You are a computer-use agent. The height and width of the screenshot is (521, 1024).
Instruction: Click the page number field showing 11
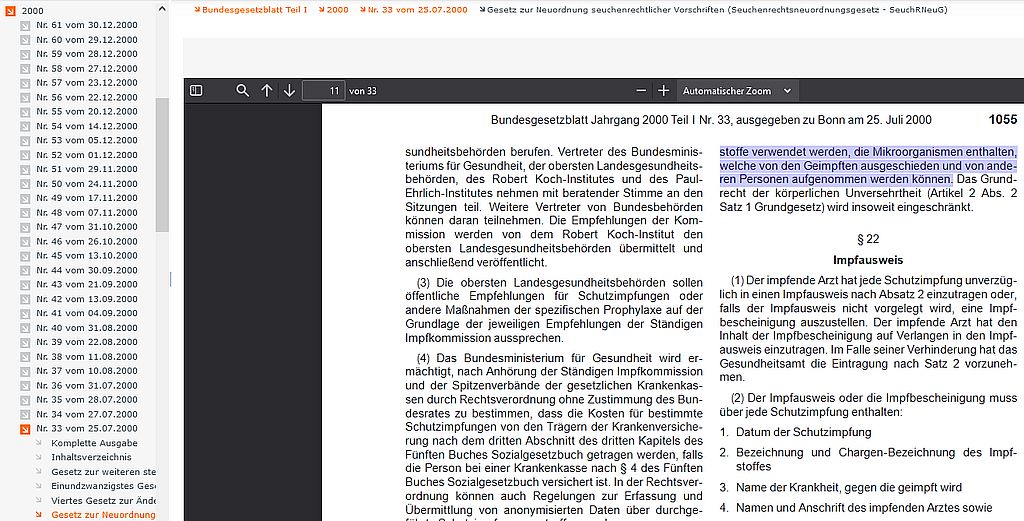click(324, 91)
